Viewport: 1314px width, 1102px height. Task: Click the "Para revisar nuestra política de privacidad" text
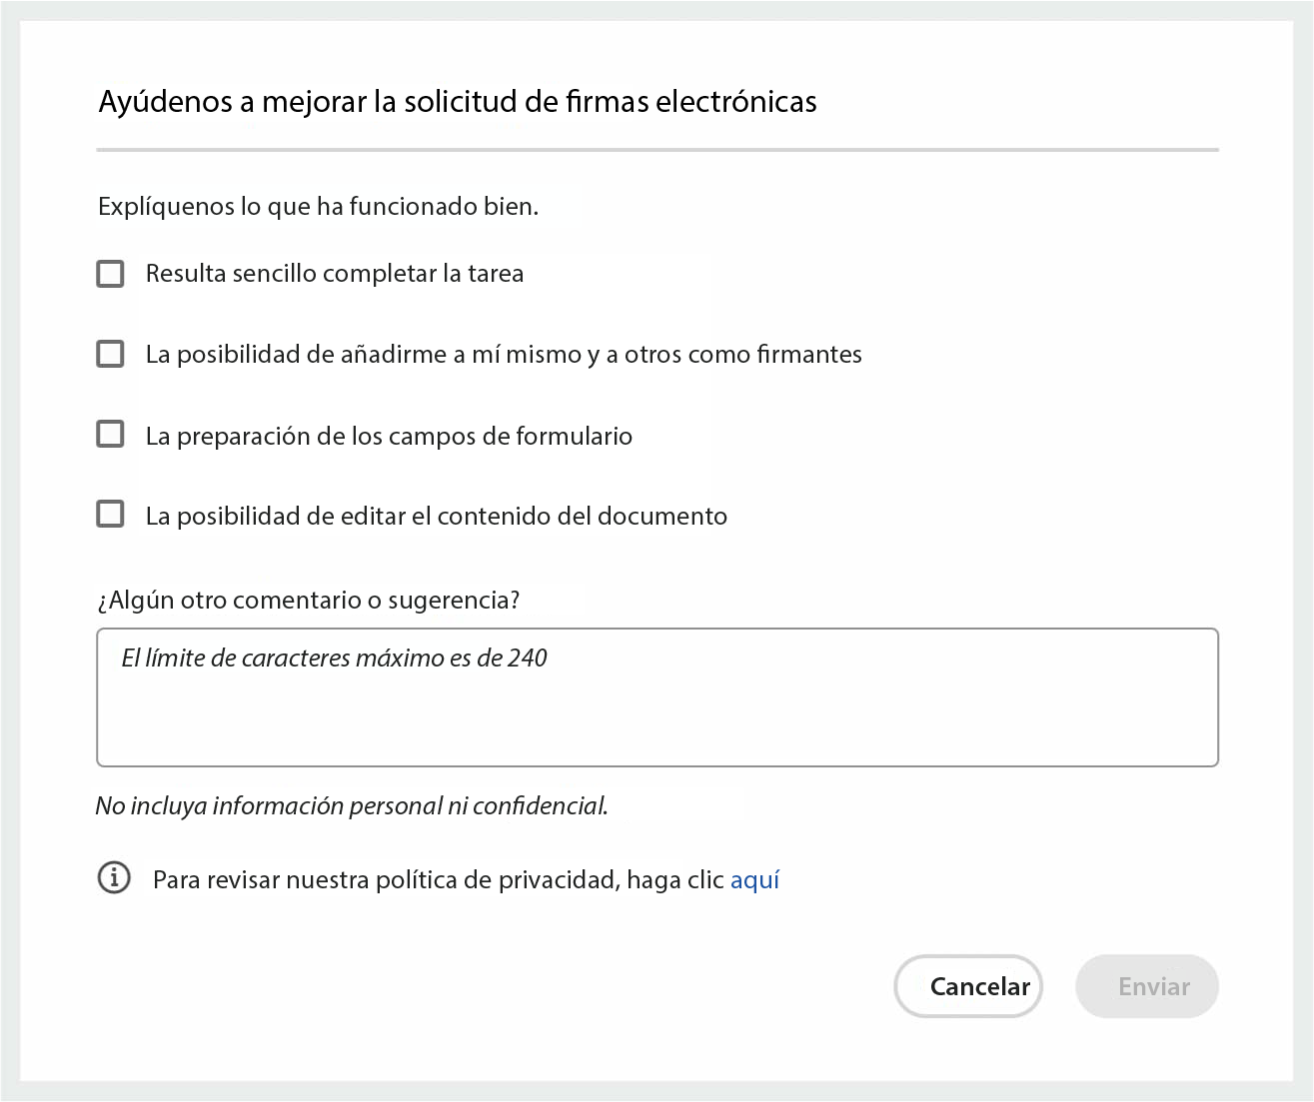click(437, 880)
